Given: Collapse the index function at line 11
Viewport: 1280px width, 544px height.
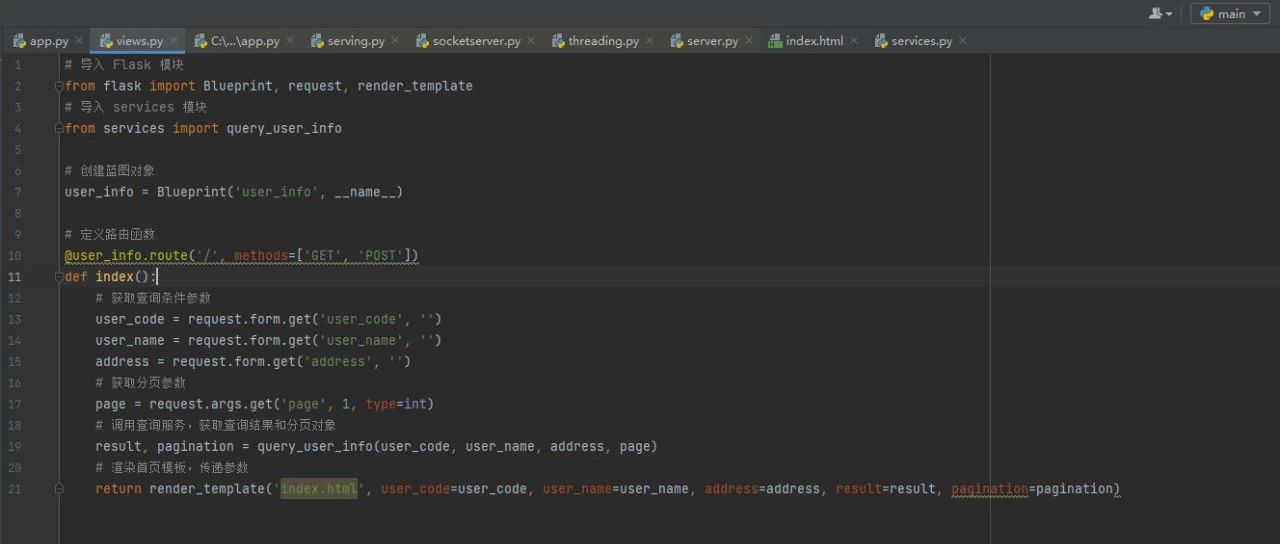Looking at the screenshot, I should [x=59, y=277].
